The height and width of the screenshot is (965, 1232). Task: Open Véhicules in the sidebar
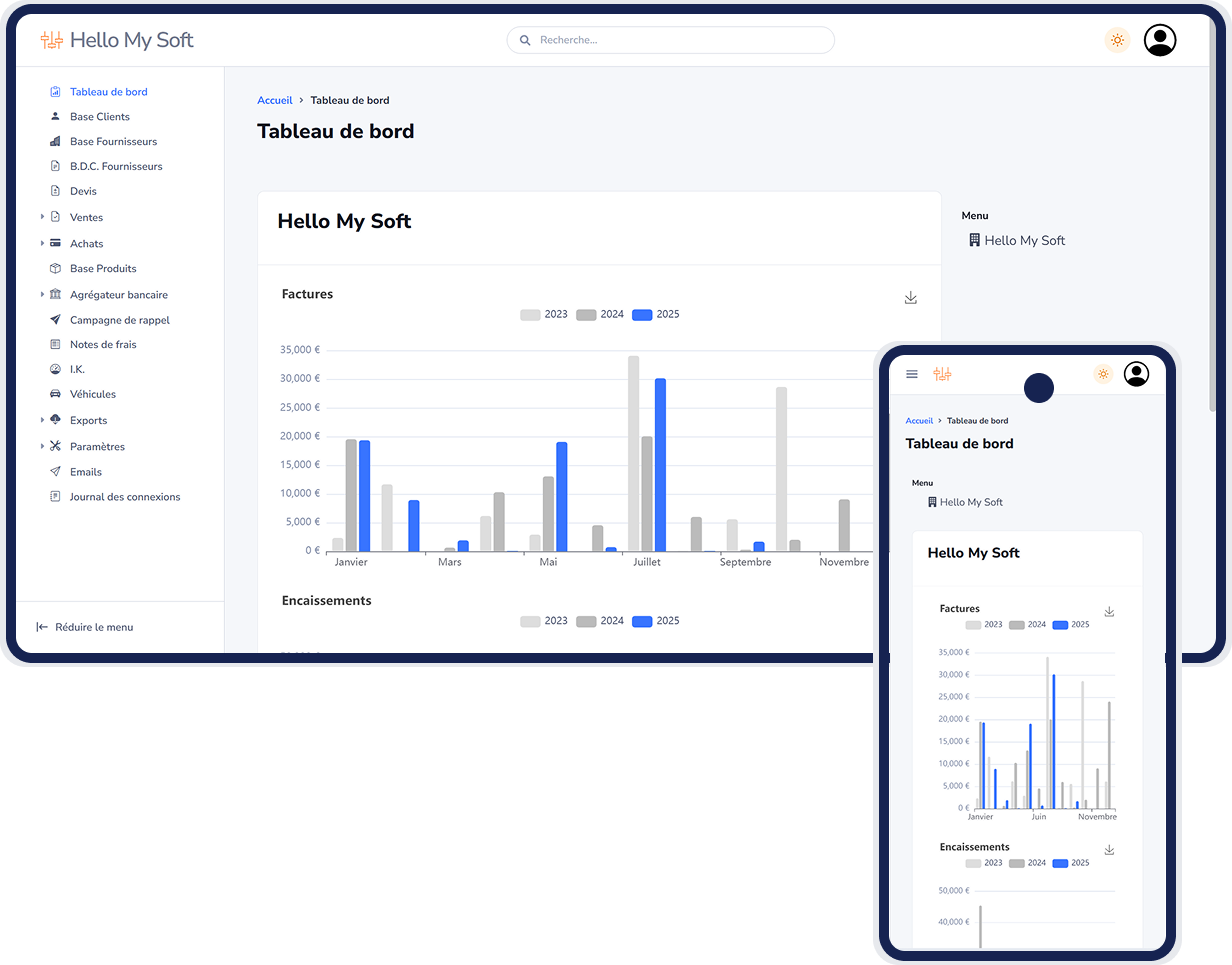[x=93, y=394]
